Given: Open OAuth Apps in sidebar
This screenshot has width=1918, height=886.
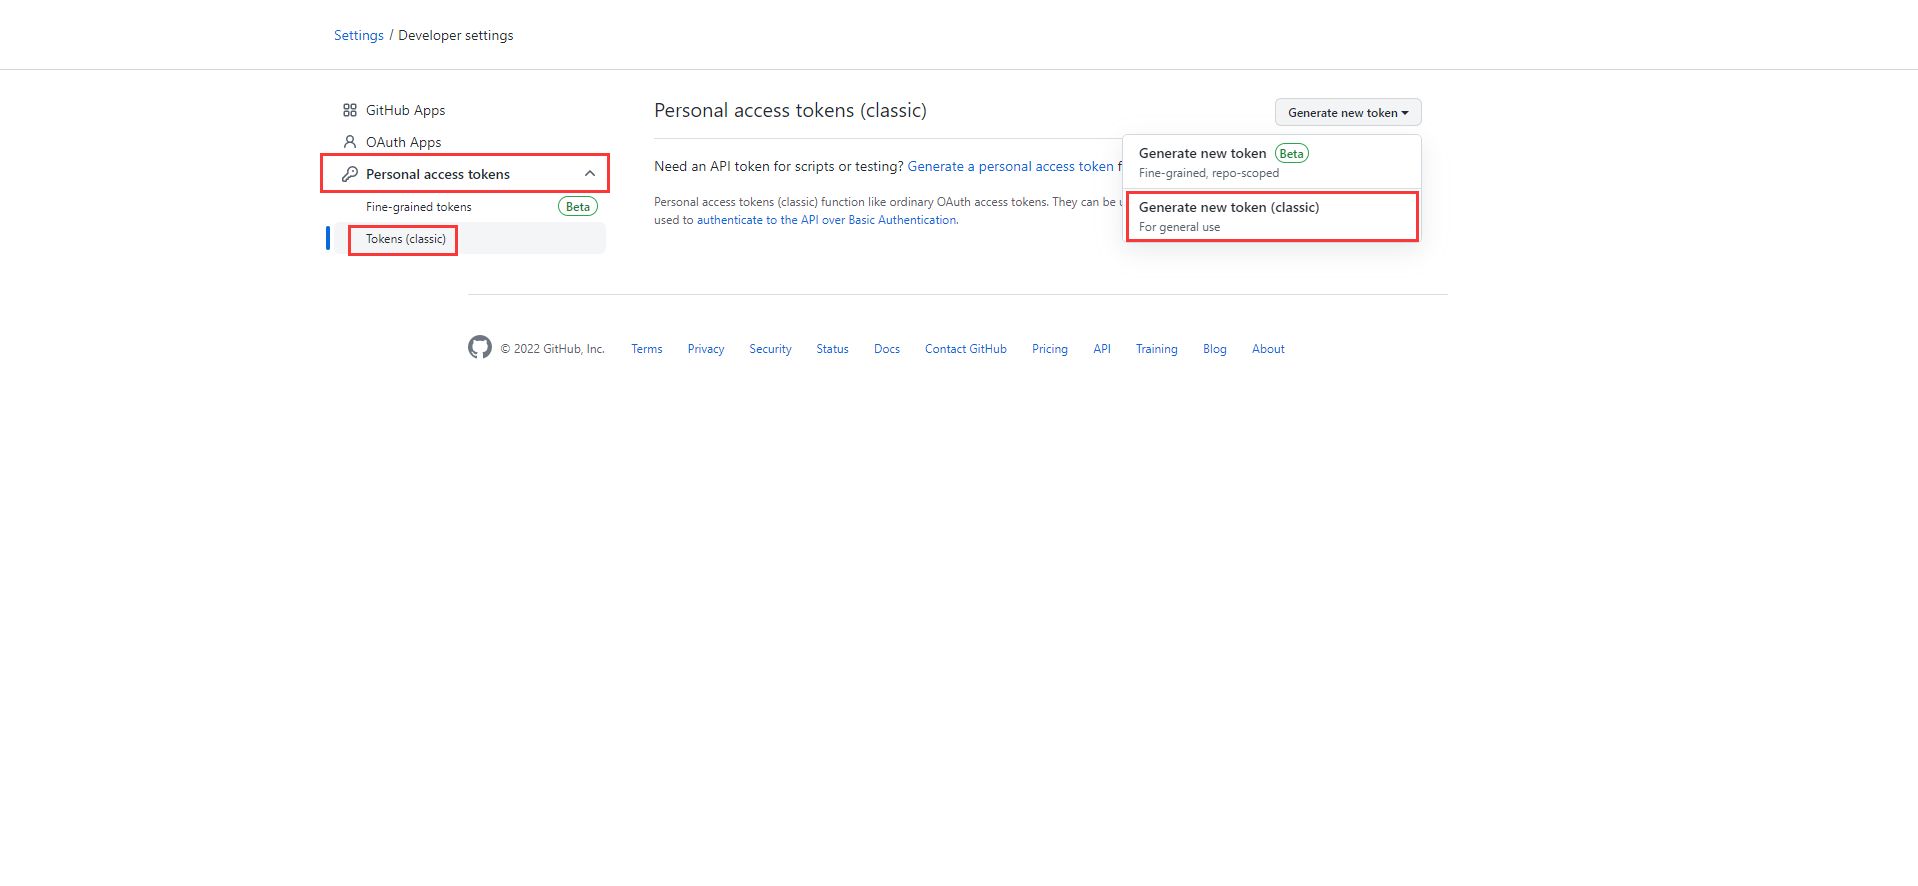Looking at the screenshot, I should point(403,142).
